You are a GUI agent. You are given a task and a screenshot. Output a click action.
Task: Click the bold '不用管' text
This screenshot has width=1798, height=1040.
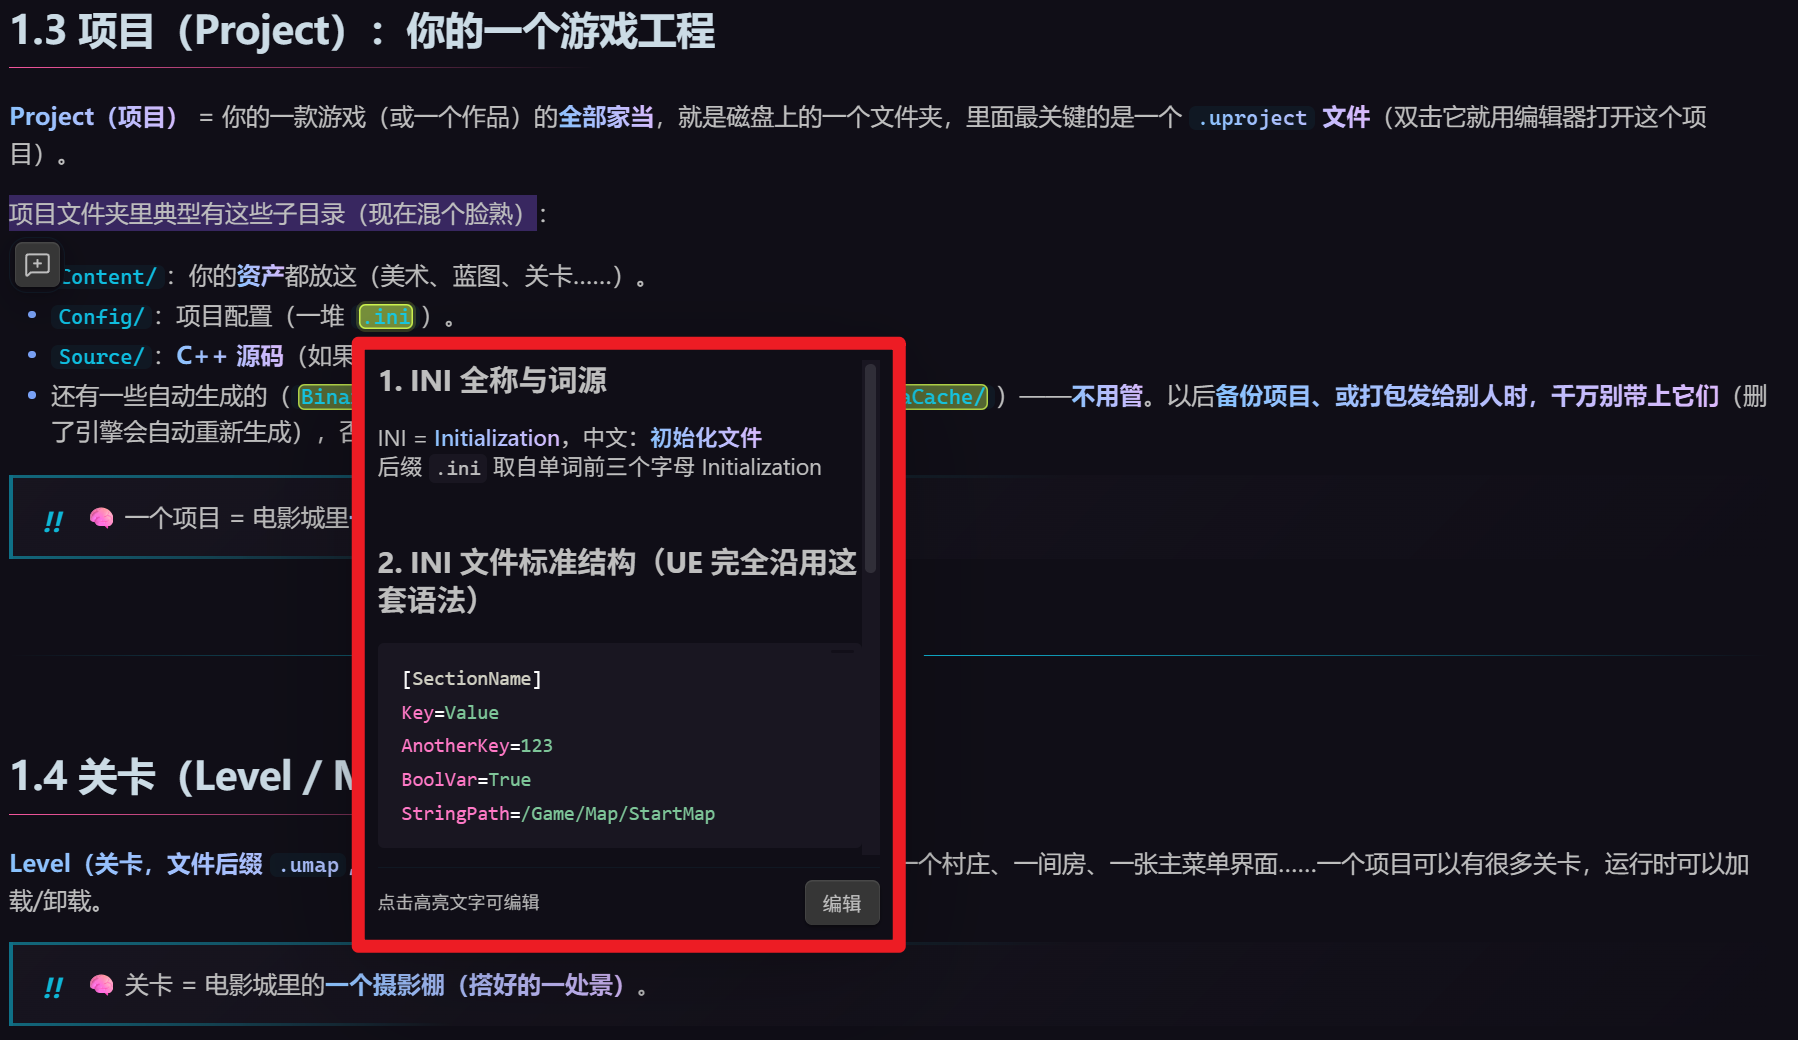[x=1106, y=396]
